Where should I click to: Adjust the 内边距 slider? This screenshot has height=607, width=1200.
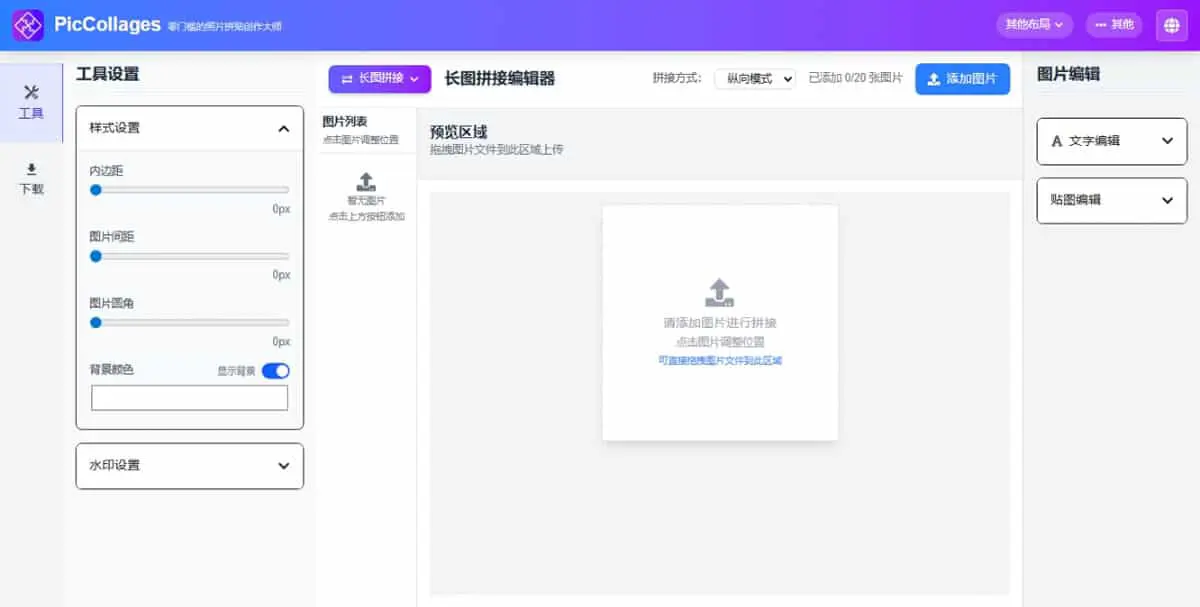190,190
